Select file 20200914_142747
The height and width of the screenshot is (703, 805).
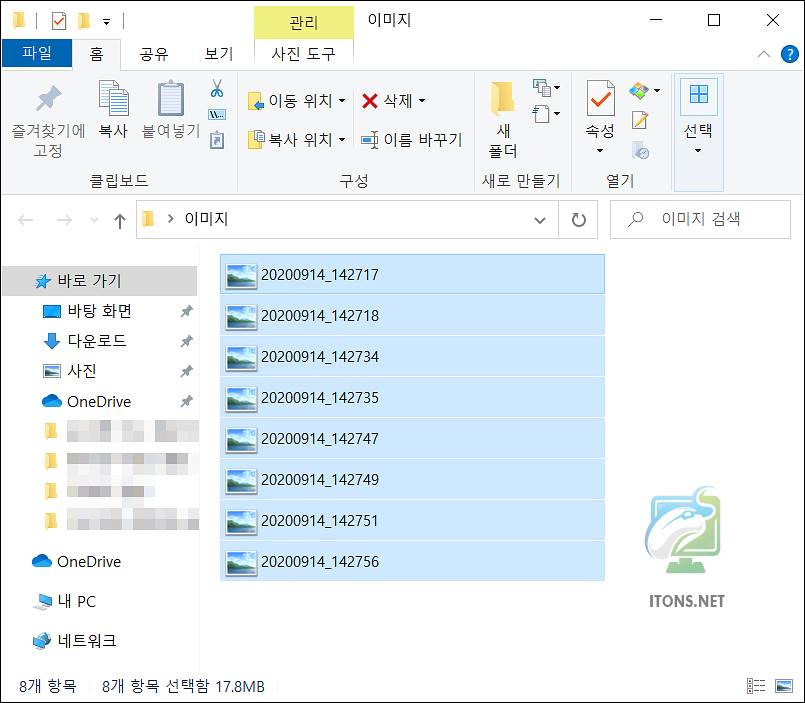click(412, 439)
